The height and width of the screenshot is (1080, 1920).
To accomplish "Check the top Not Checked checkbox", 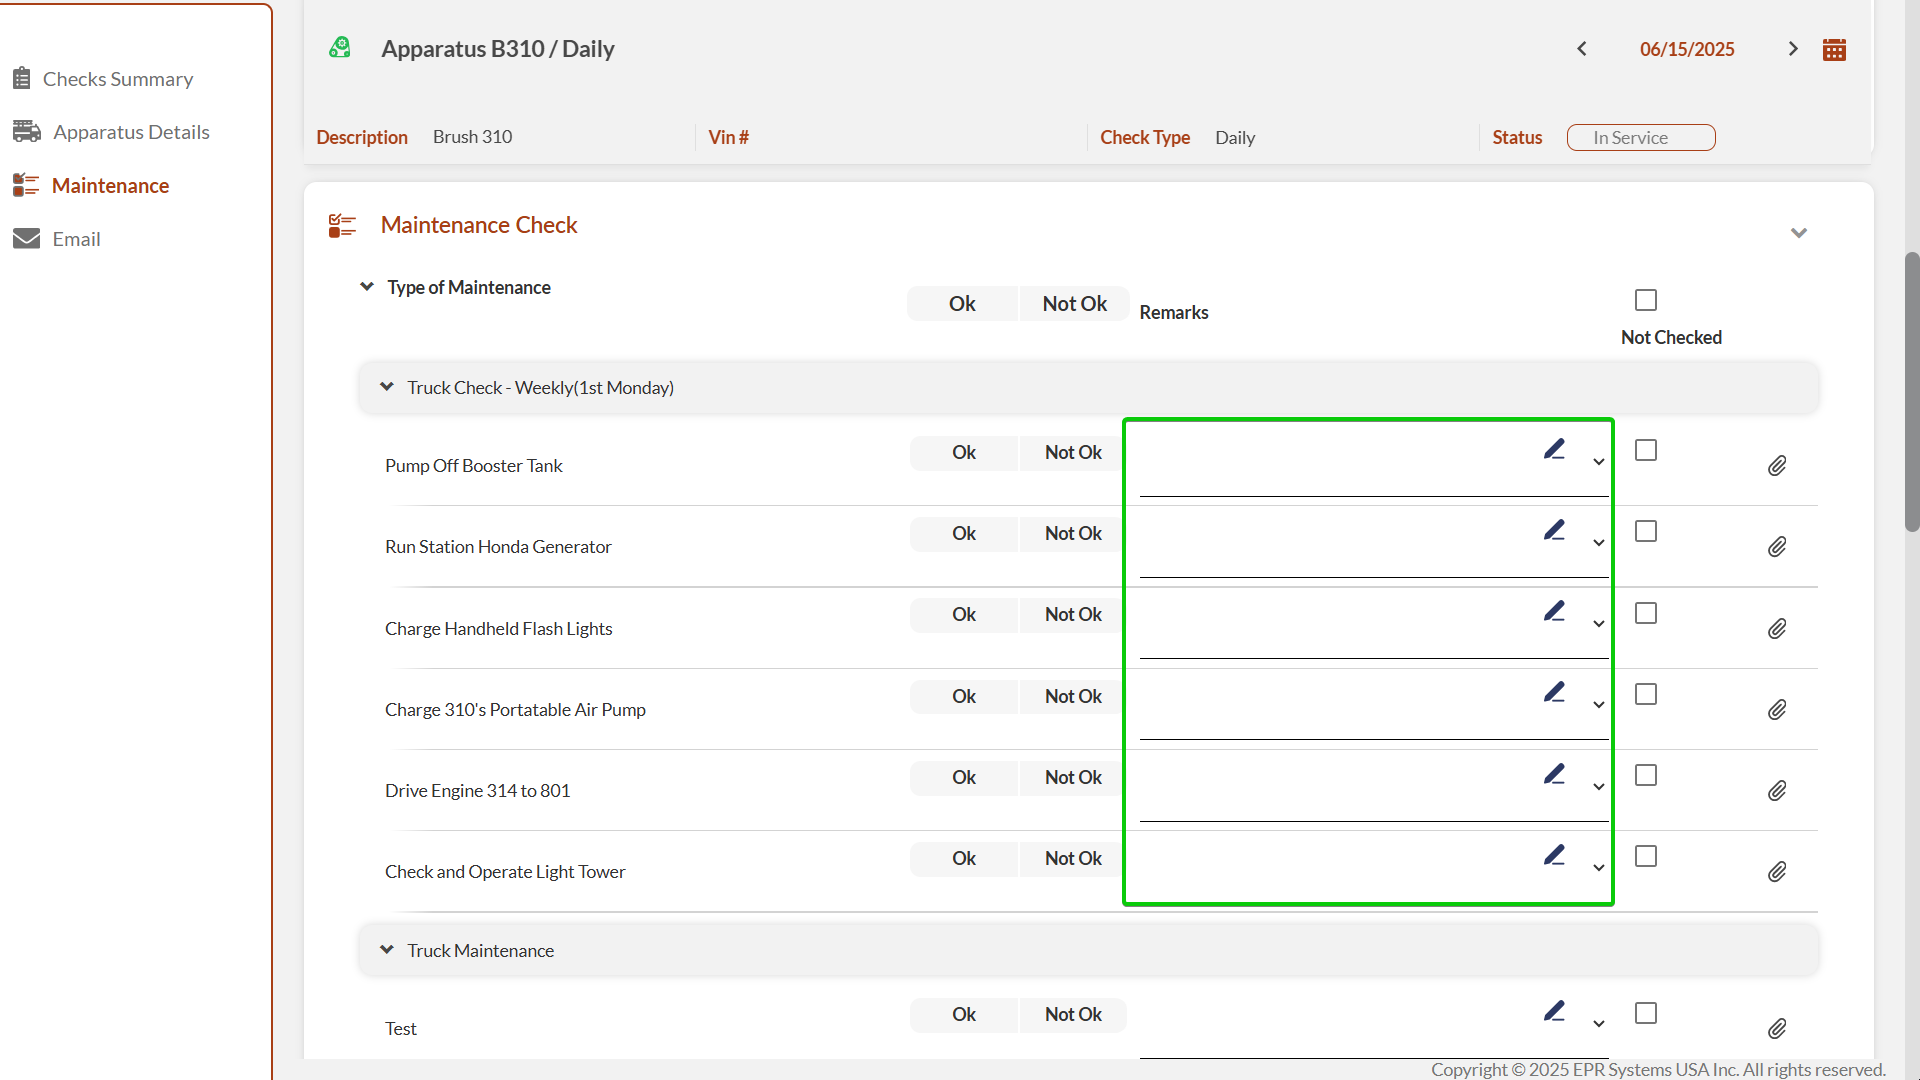I will point(1646,300).
